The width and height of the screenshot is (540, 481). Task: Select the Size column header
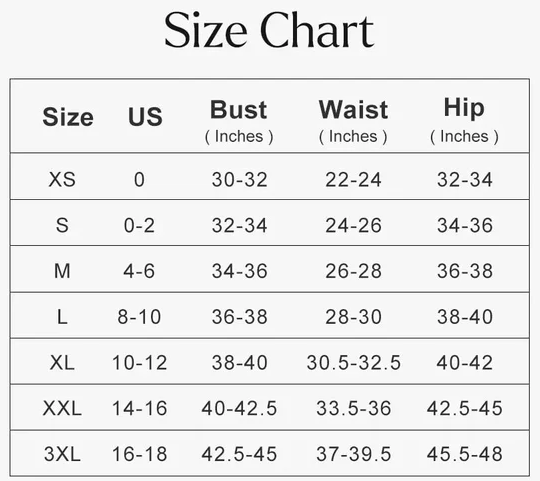pos(68,117)
